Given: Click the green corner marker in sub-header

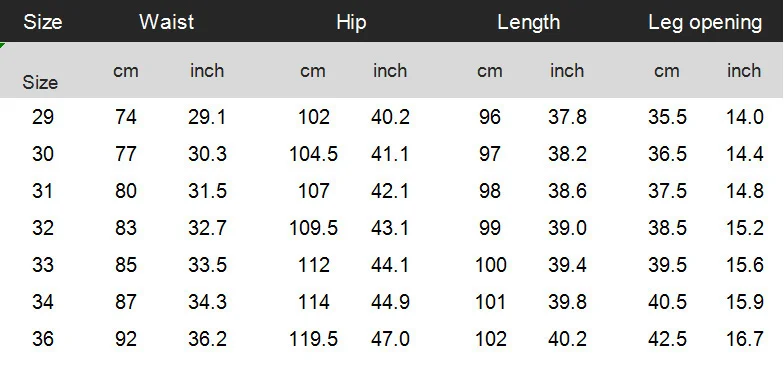Looking at the screenshot, I should [x=2, y=46].
